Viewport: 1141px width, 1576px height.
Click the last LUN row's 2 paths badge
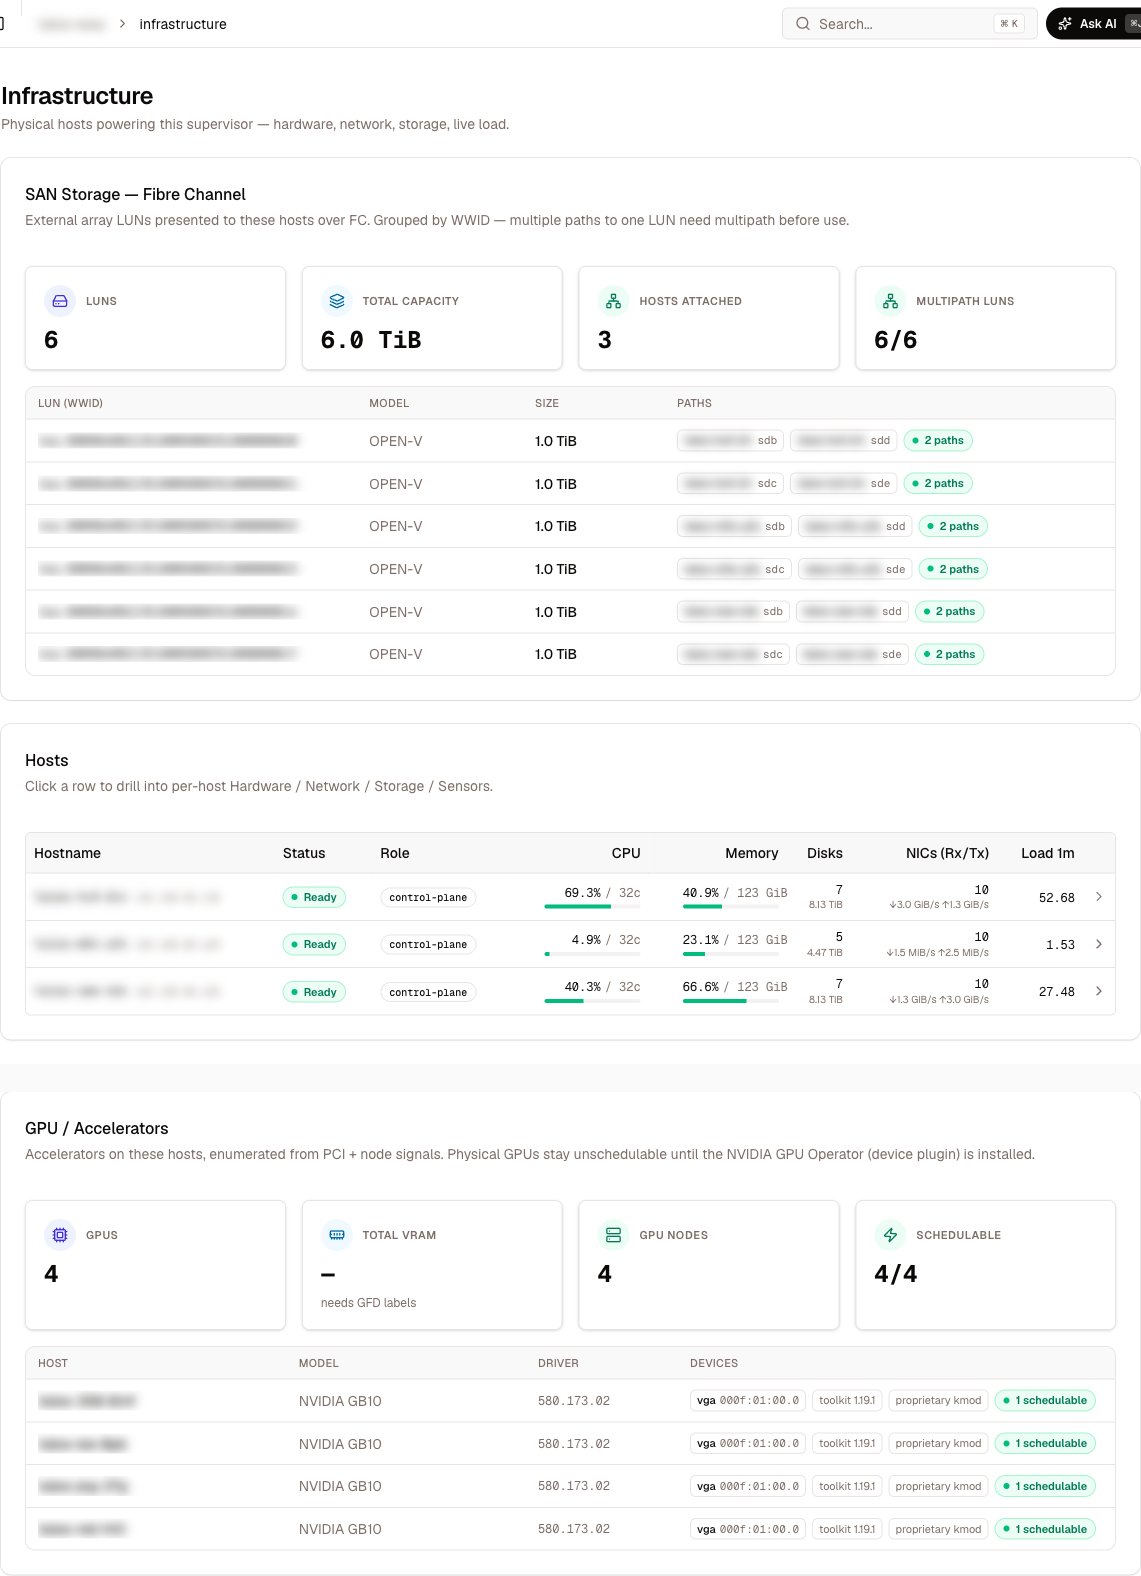pyautogui.click(x=949, y=654)
